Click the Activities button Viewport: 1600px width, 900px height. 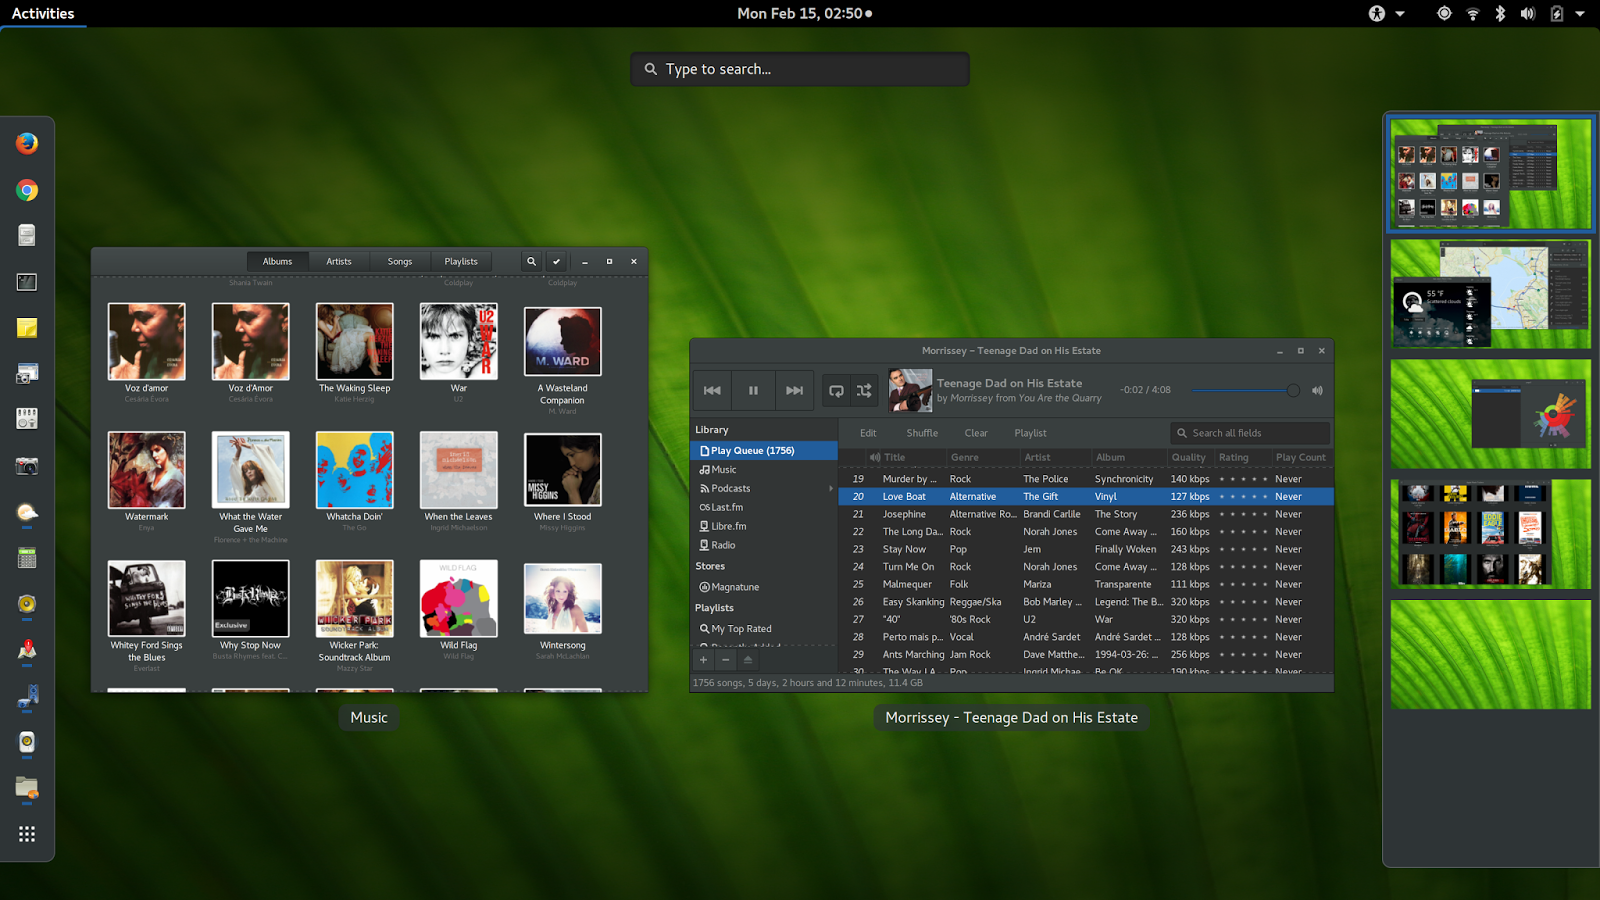coord(43,13)
